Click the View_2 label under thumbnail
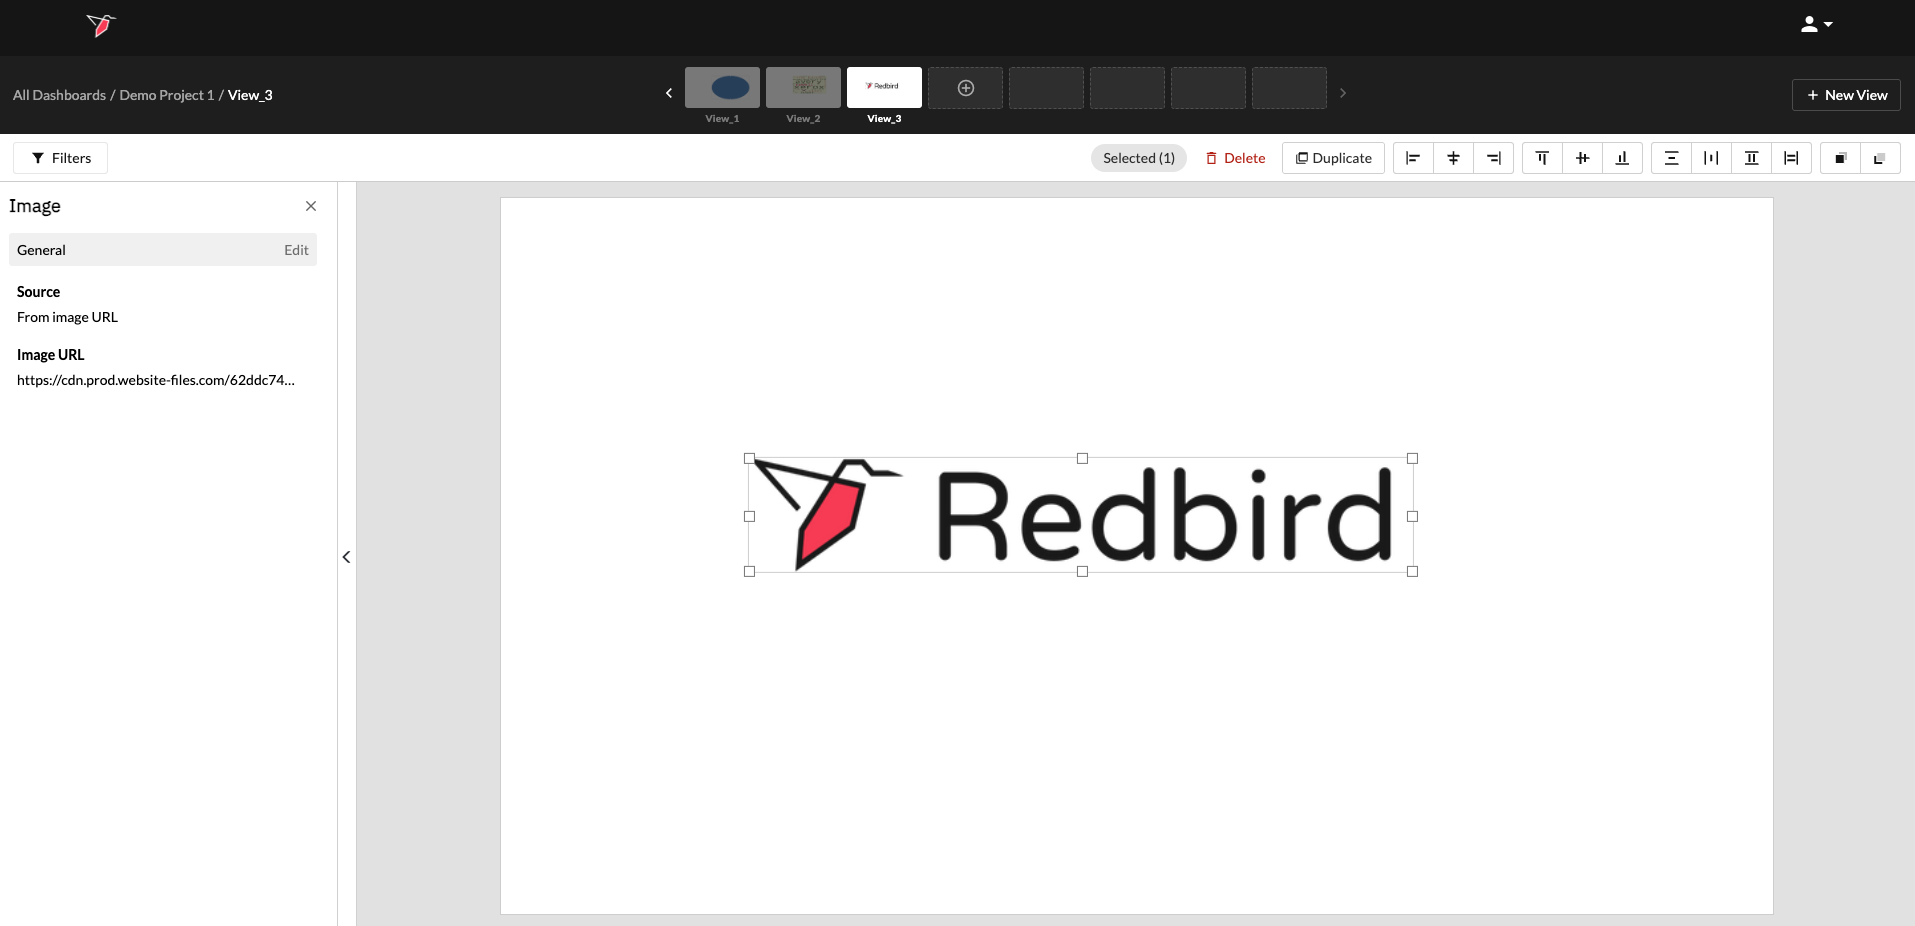The image size is (1915, 926). coord(803,119)
